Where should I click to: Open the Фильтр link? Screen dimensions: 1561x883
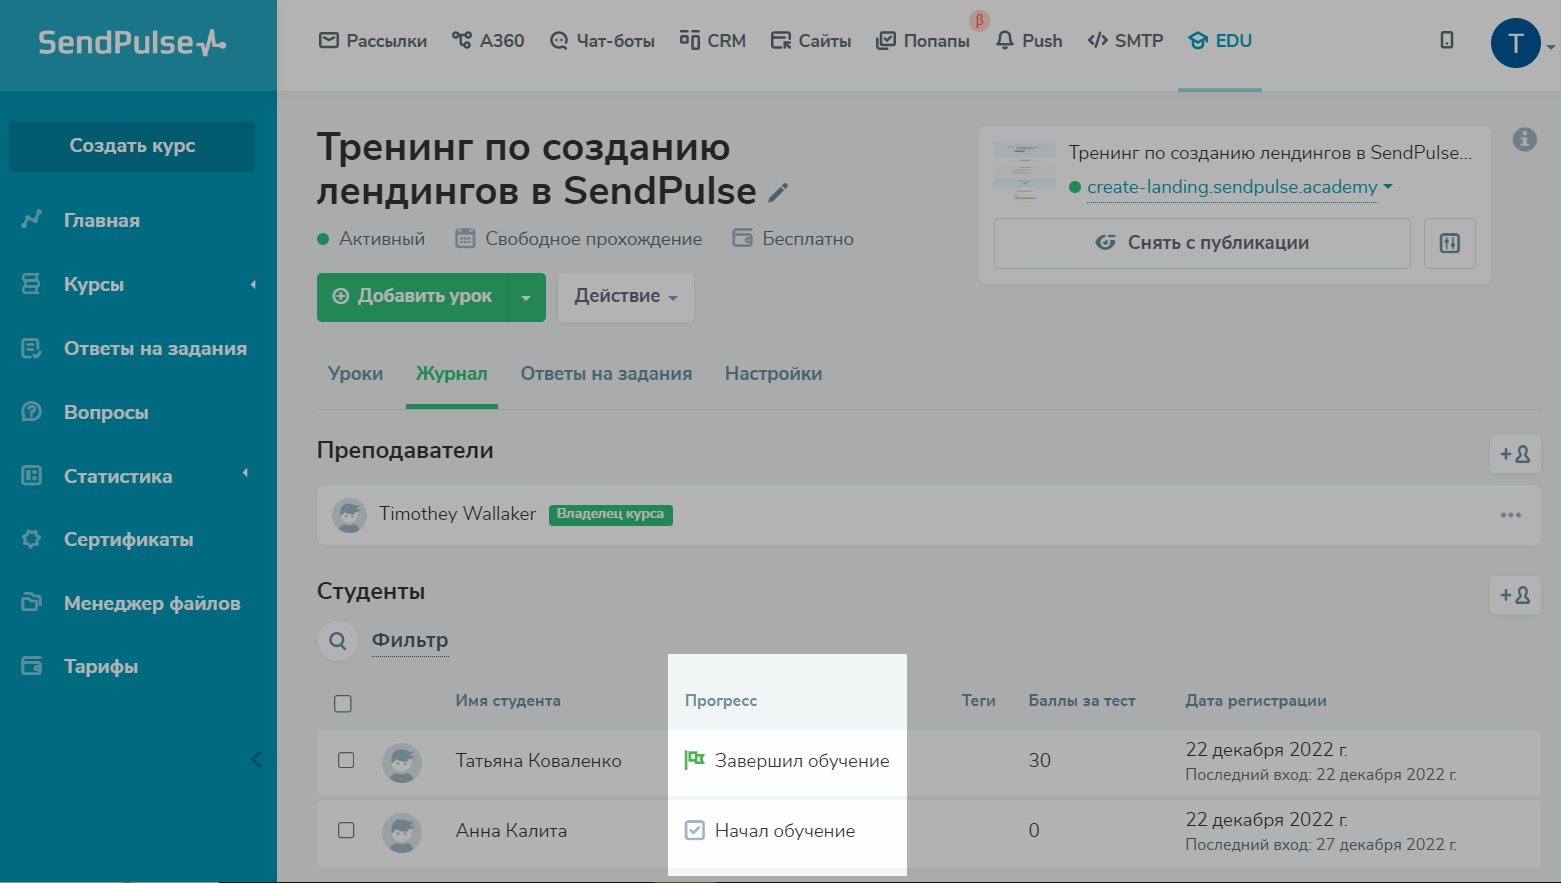tap(410, 640)
